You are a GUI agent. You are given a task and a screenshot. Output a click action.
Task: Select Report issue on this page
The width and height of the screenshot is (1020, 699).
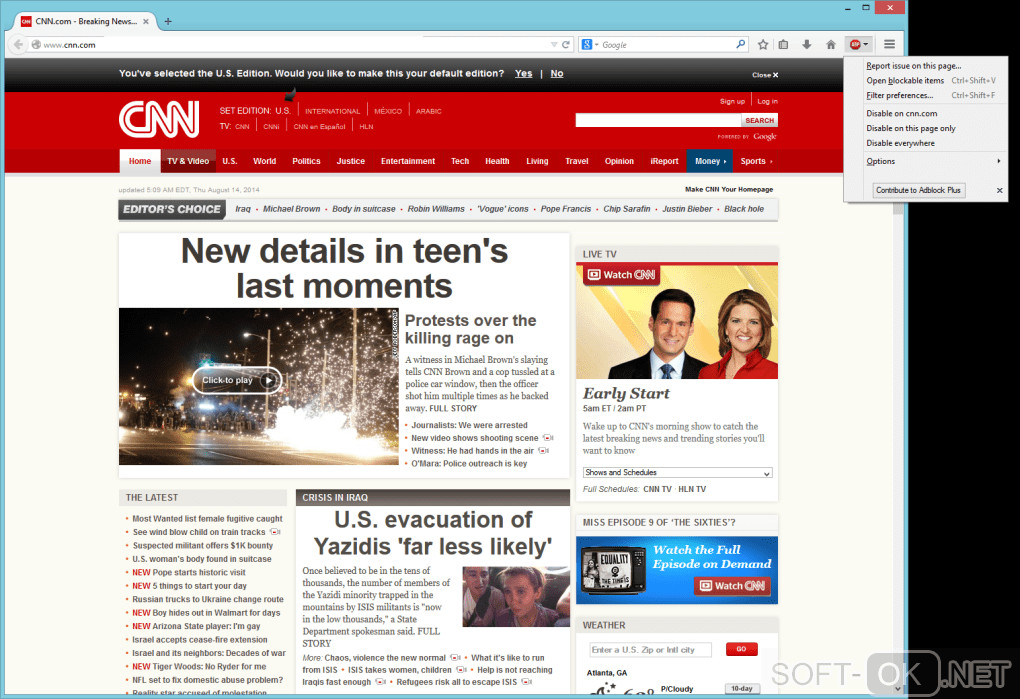pyautogui.click(x=913, y=66)
